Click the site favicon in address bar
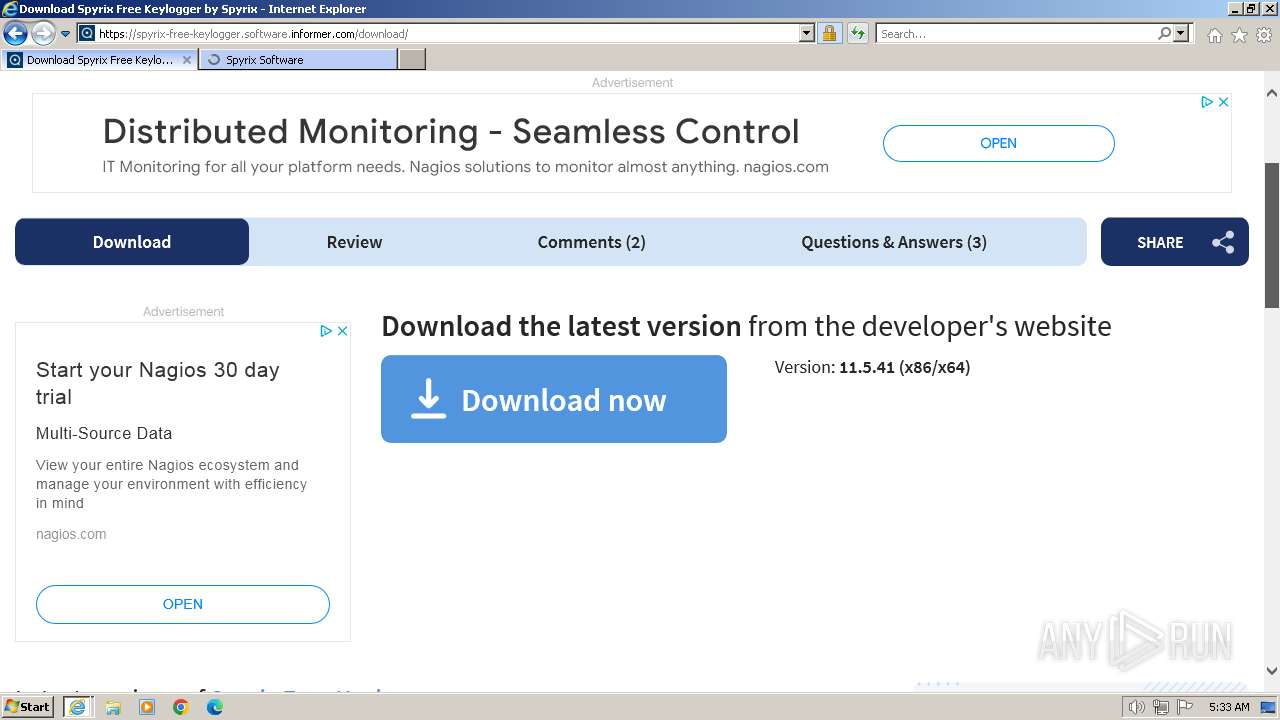1280x720 pixels. coord(87,33)
